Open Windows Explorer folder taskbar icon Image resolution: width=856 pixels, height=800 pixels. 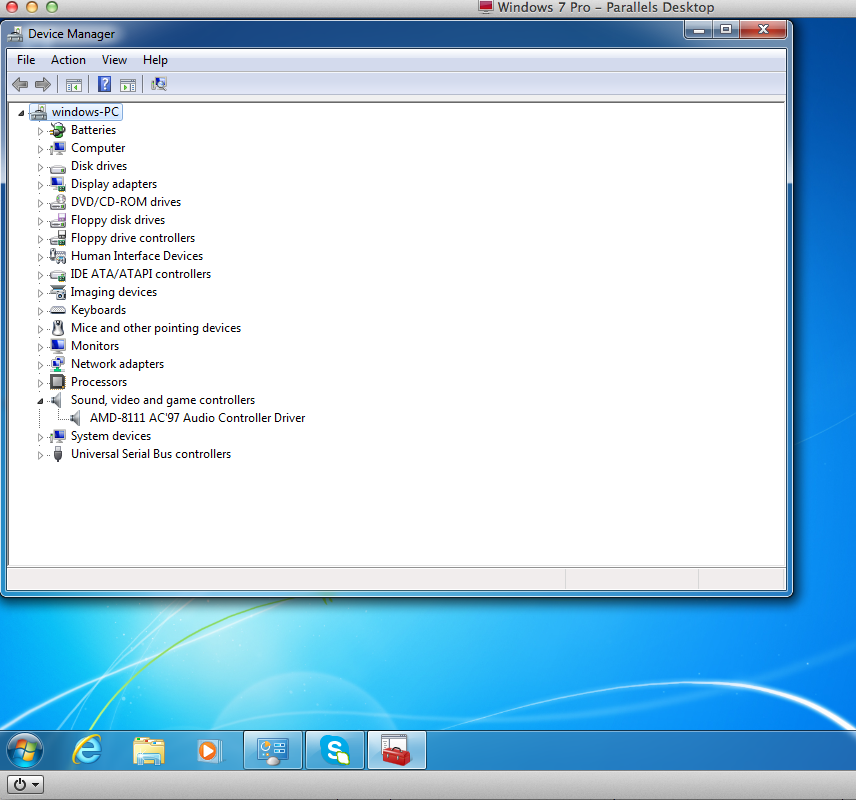[x=148, y=751]
